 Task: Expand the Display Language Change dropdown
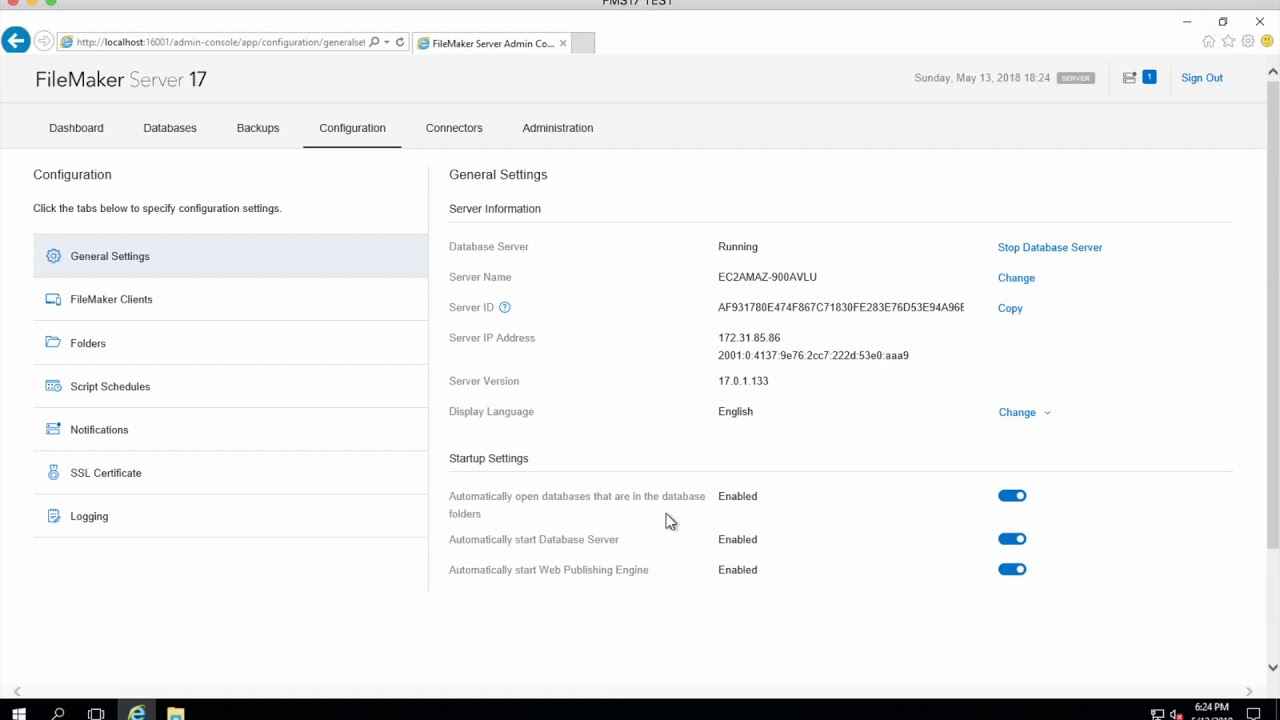click(x=1024, y=412)
